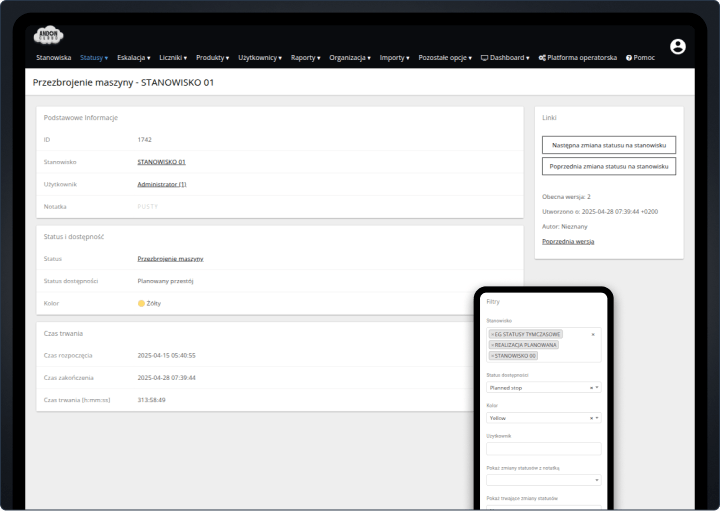
Task: Open the STANOWISKO 01 link
Action: [x=162, y=162]
